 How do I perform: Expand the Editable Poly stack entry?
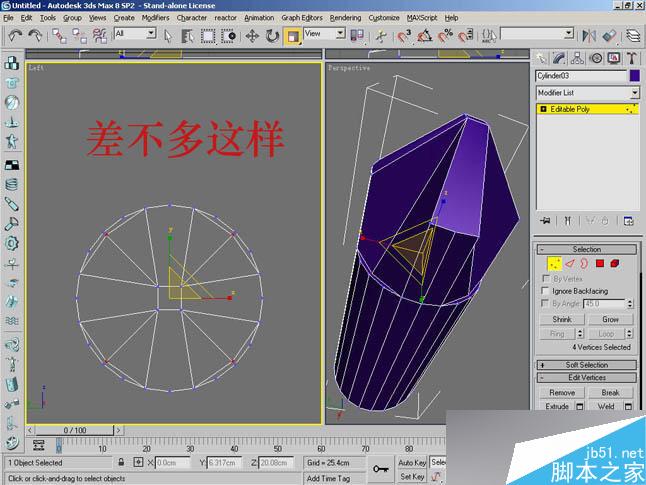click(543, 109)
